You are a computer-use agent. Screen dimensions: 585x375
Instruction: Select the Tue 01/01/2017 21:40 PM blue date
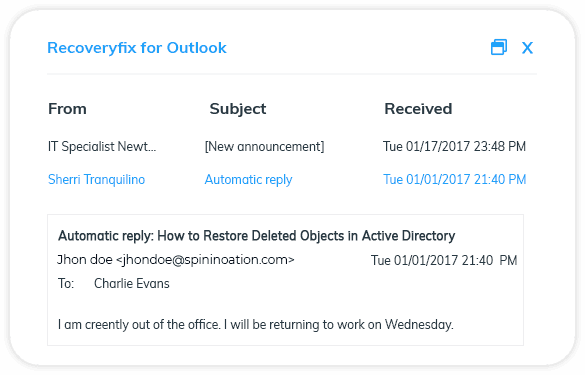pyautogui.click(x=454, y=179)
